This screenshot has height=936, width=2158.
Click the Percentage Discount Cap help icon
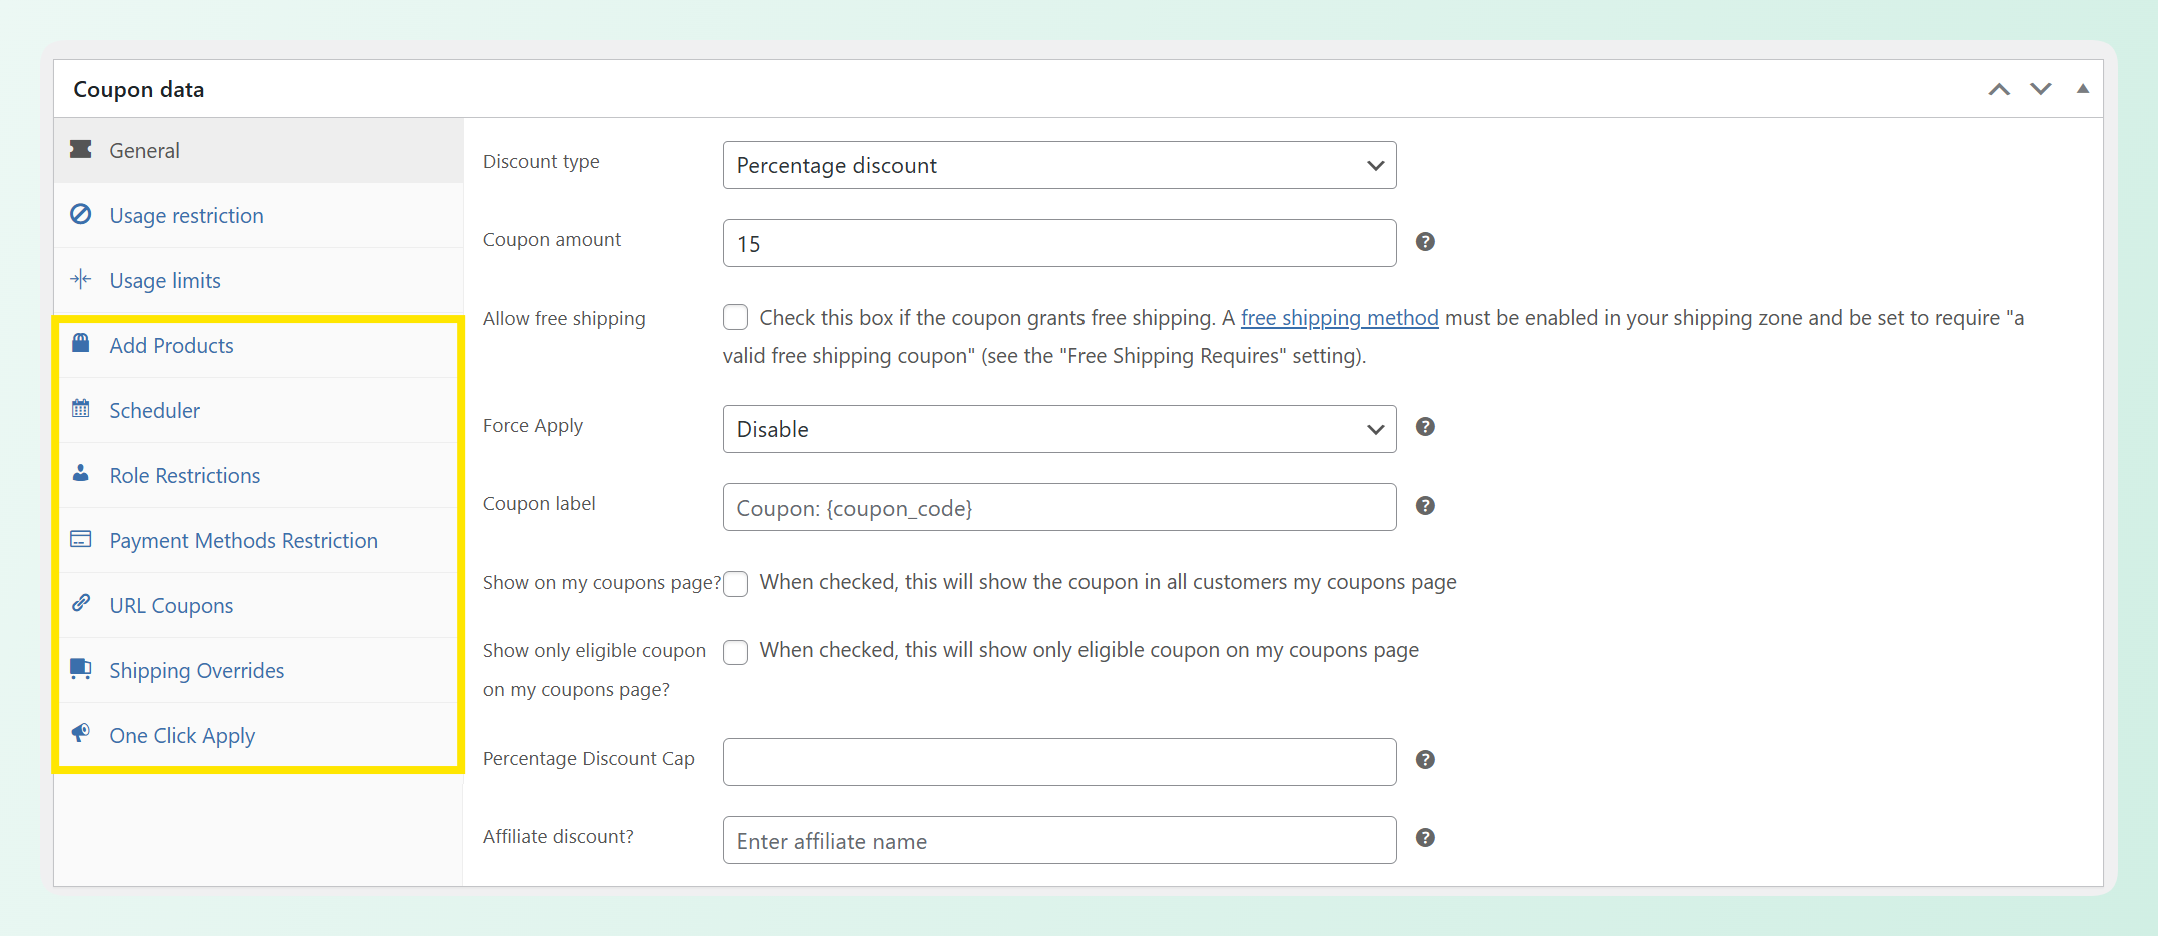(x=1425, y=760)
